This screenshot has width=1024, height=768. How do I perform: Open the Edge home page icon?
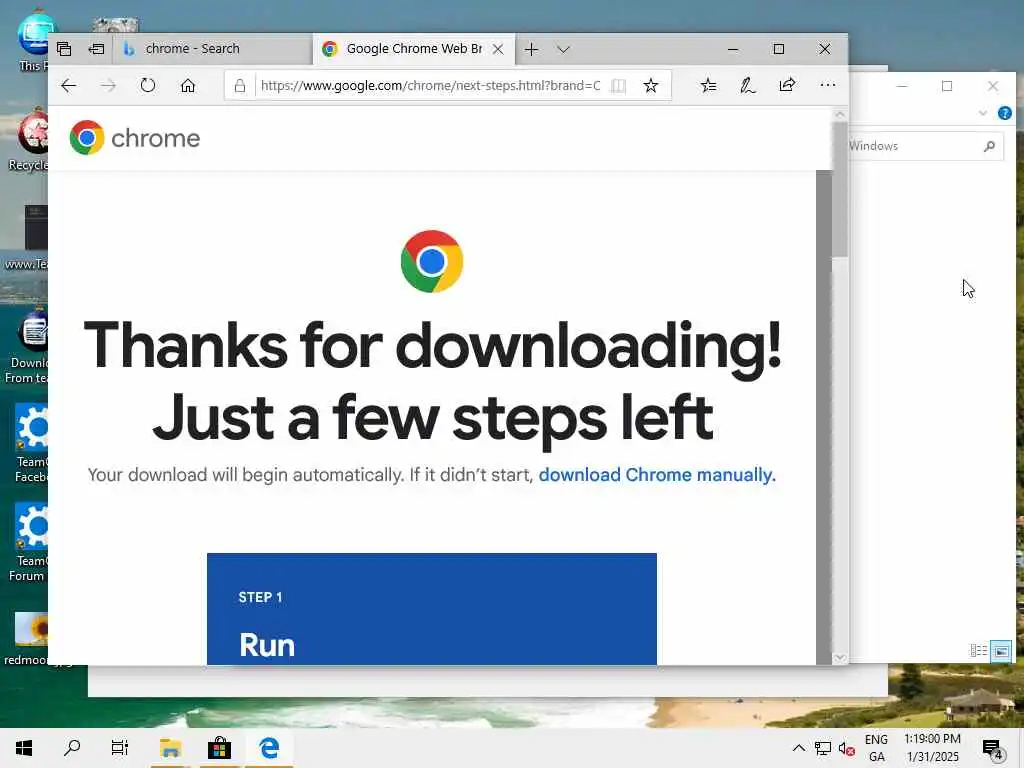click(x=188, y=86)
